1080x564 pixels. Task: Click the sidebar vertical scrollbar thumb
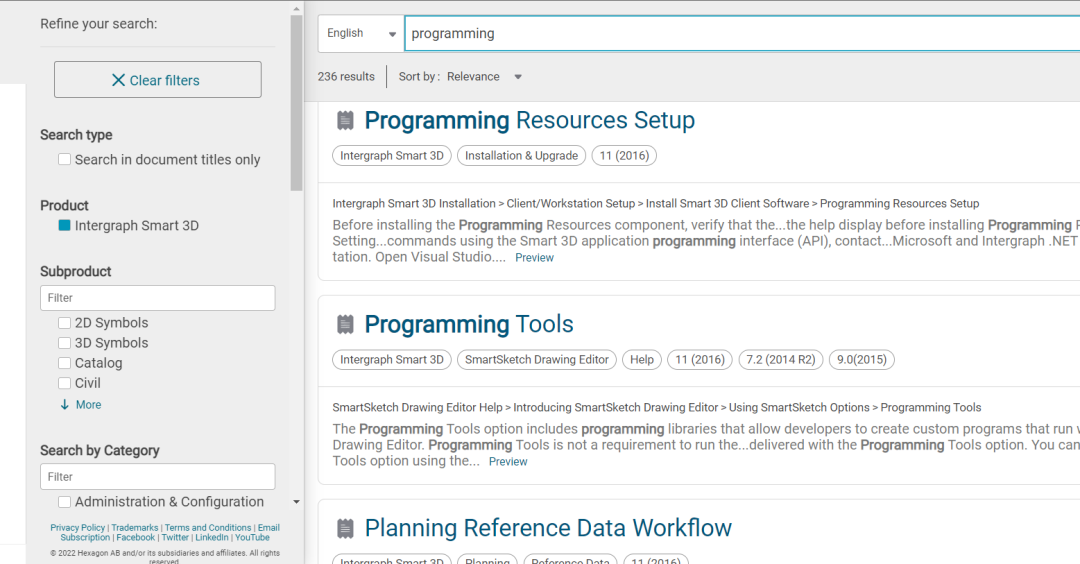pos(296,103)
